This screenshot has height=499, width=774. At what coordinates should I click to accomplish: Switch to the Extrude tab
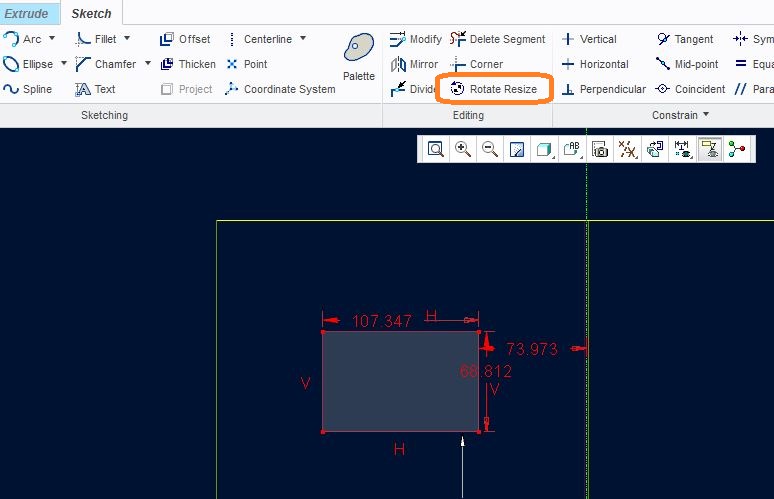26,13
